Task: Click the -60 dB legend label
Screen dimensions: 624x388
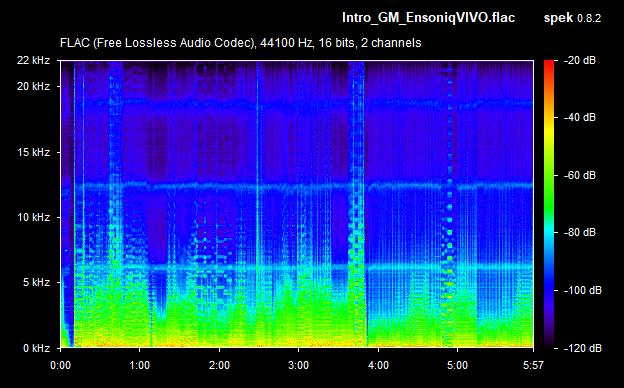Action: [580, 175]
